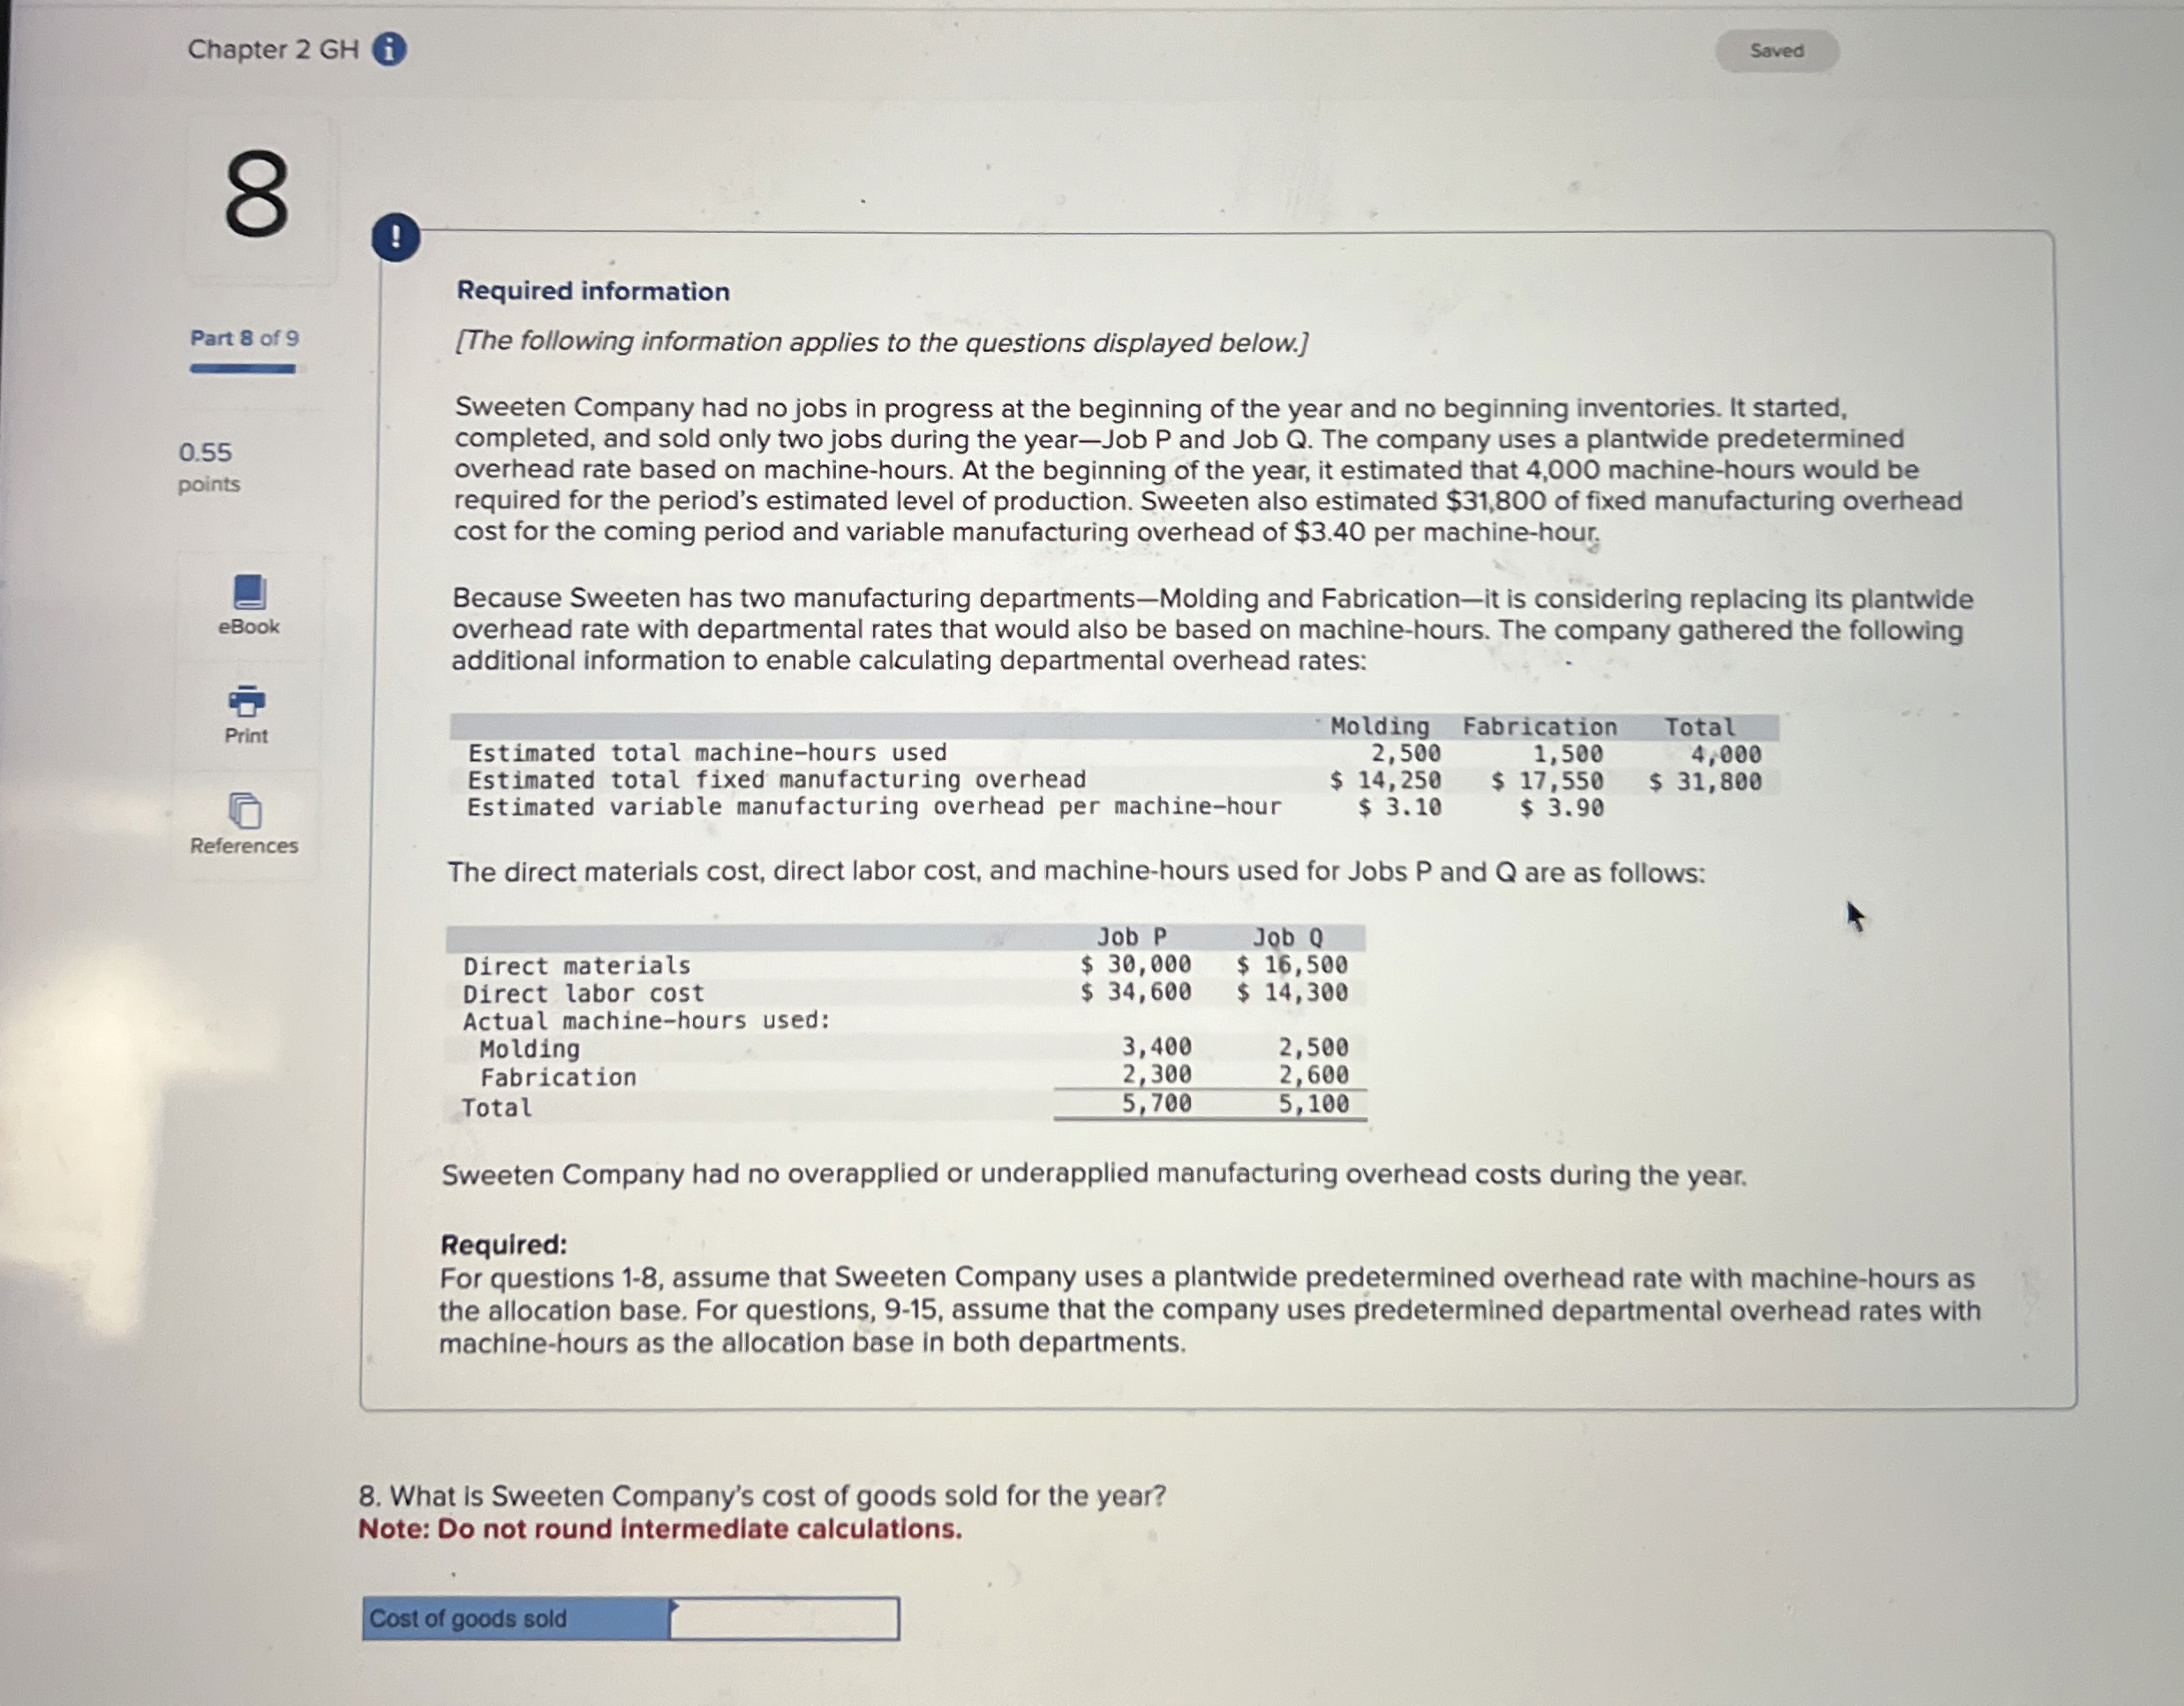Image resolution: width=2184 pixels, height=1706 pixels.
Task: Click the info icon beside Chapter 2 GH
Action: point(389,49)
